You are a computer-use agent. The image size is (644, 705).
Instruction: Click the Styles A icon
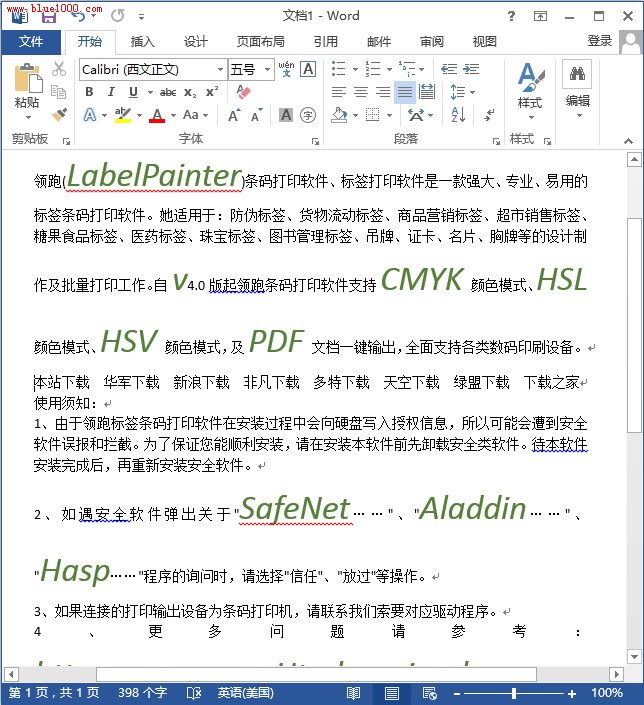tap(531, 77)
